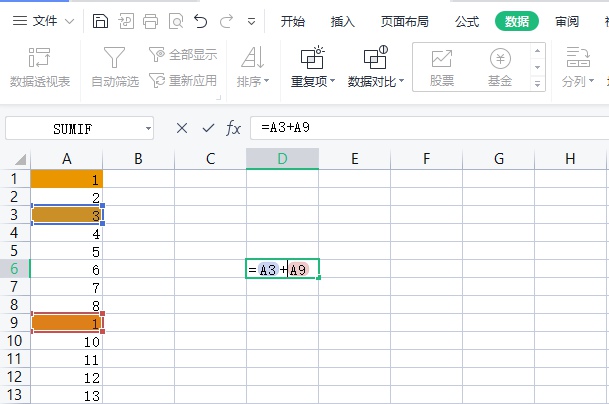Viewport: 609px width, 404px height.
Task: Select row 1 header
Action: click(x=15, y=179)
